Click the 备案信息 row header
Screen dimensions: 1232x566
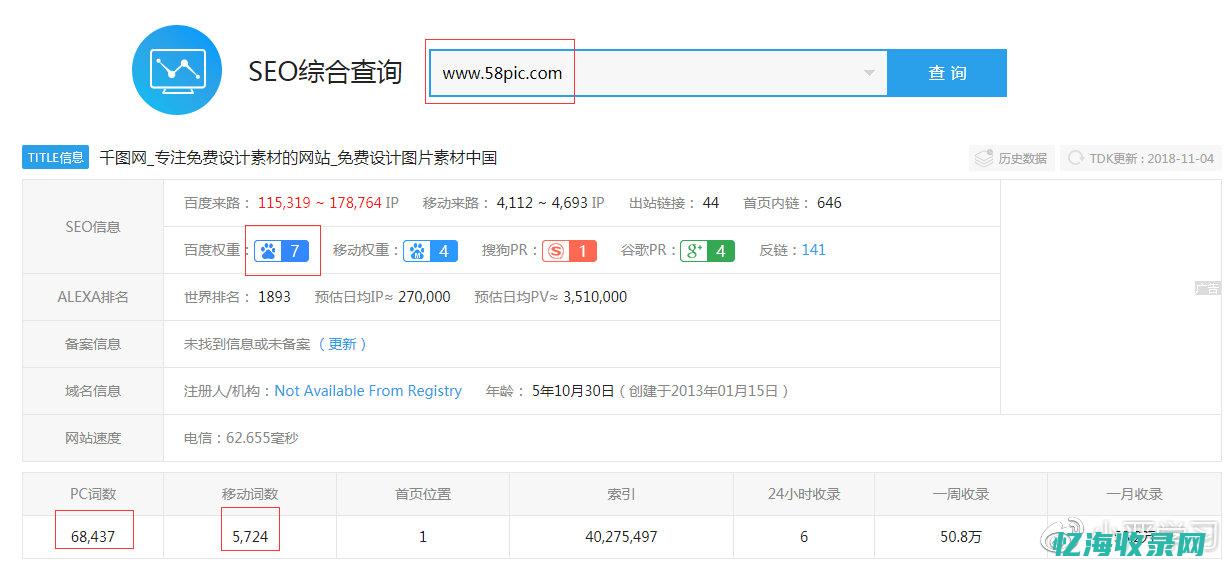[93, 344]
